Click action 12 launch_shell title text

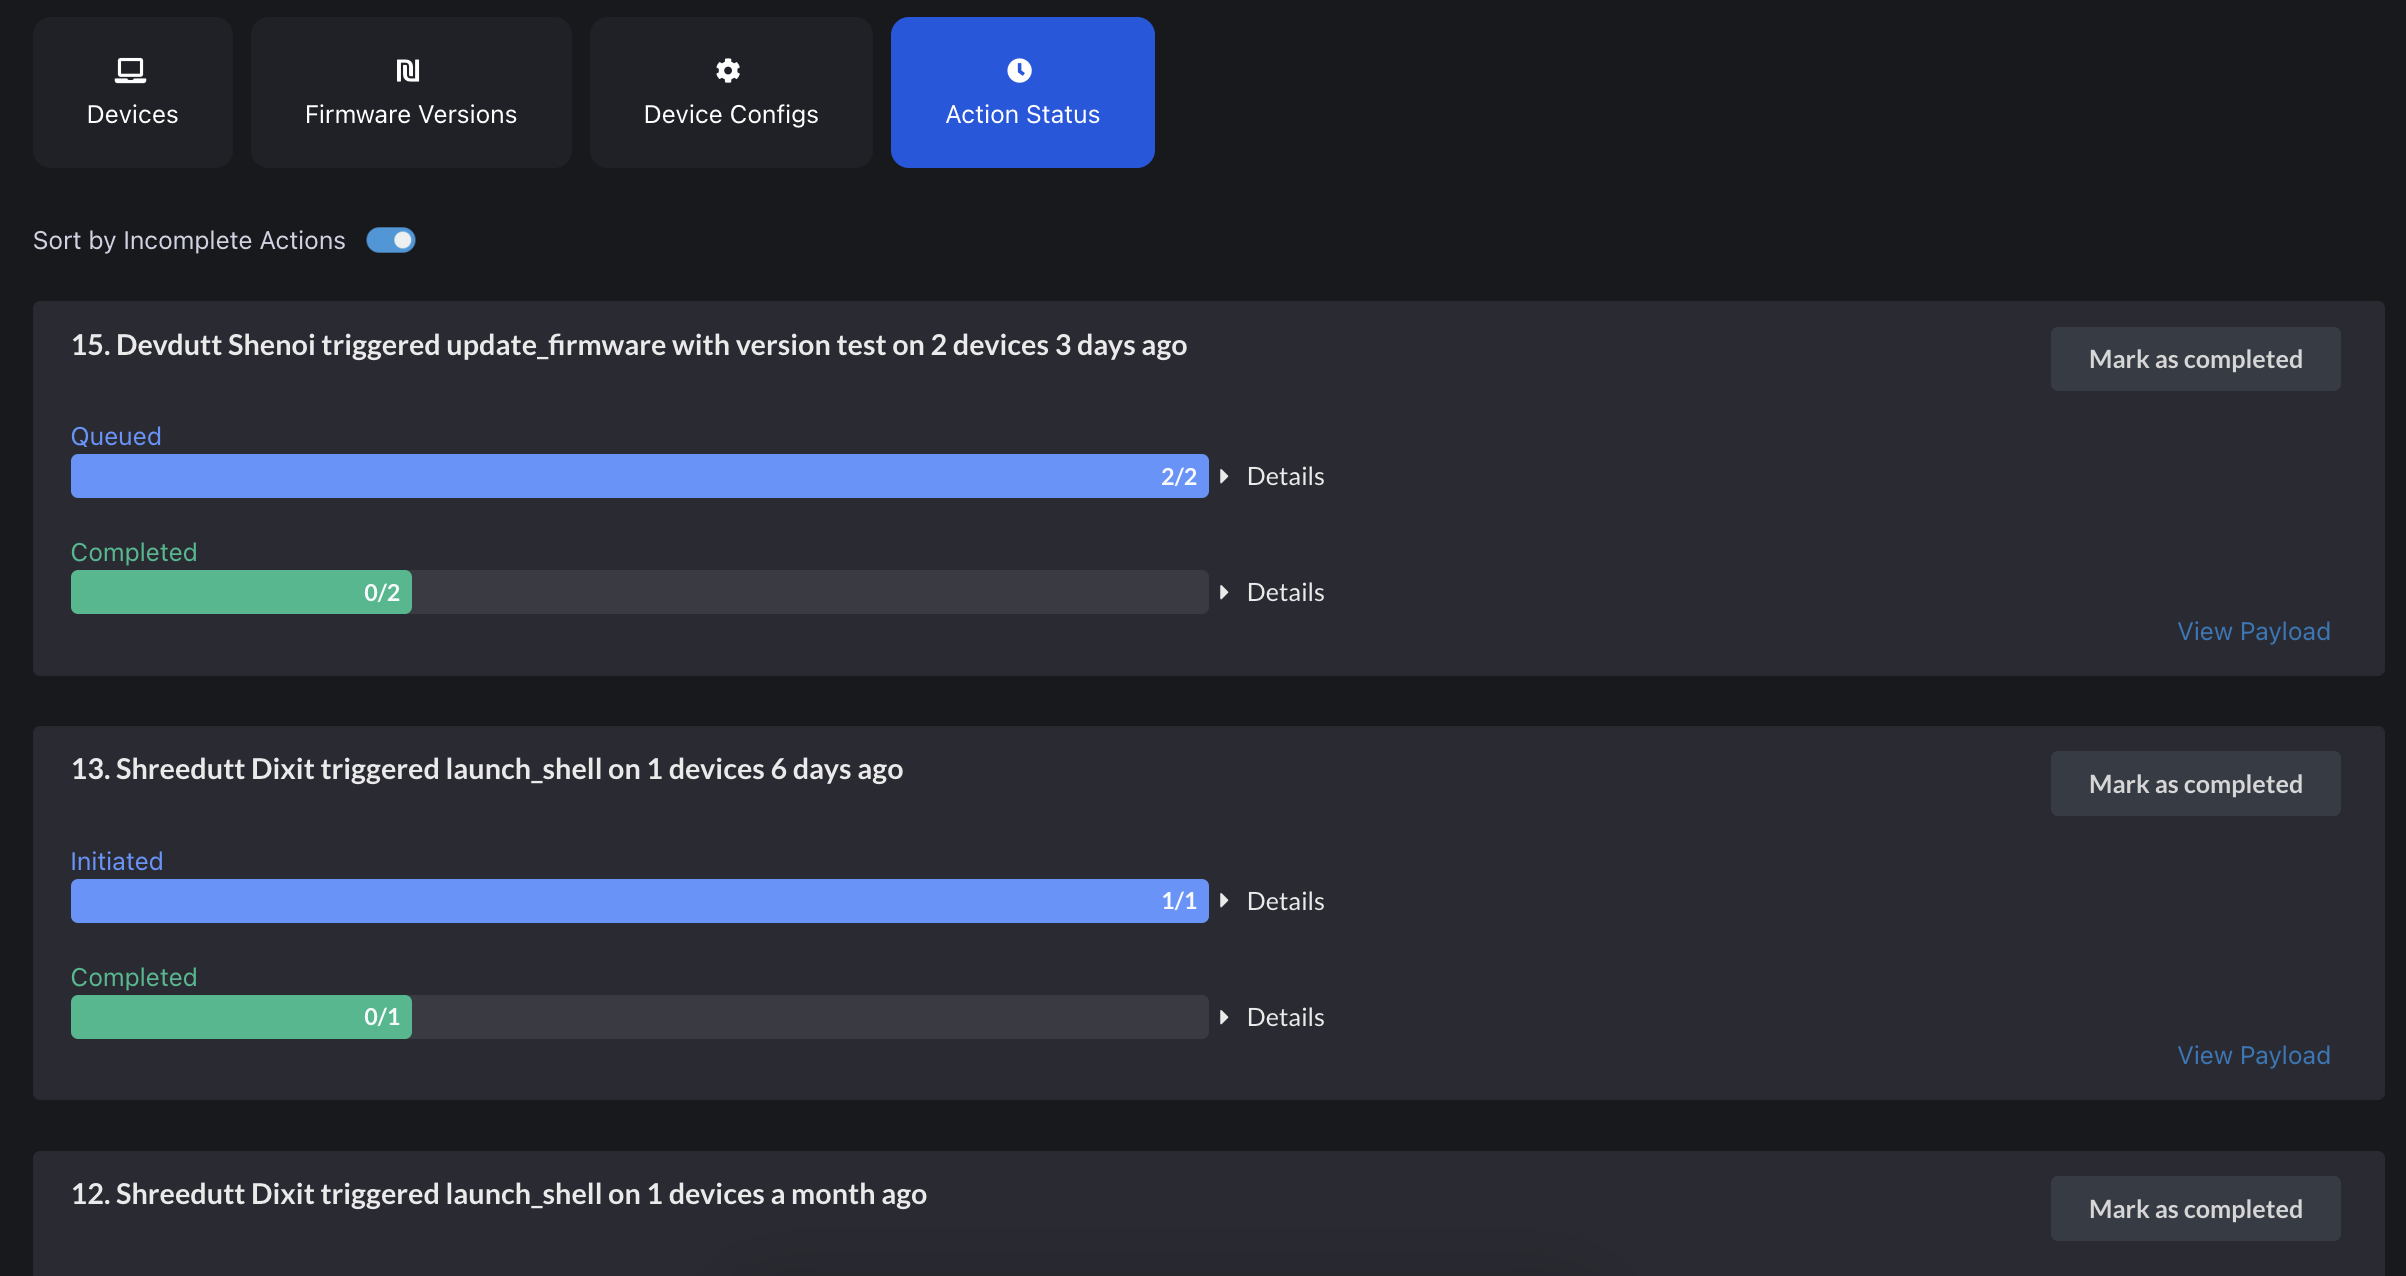[x=499, y=1194]
